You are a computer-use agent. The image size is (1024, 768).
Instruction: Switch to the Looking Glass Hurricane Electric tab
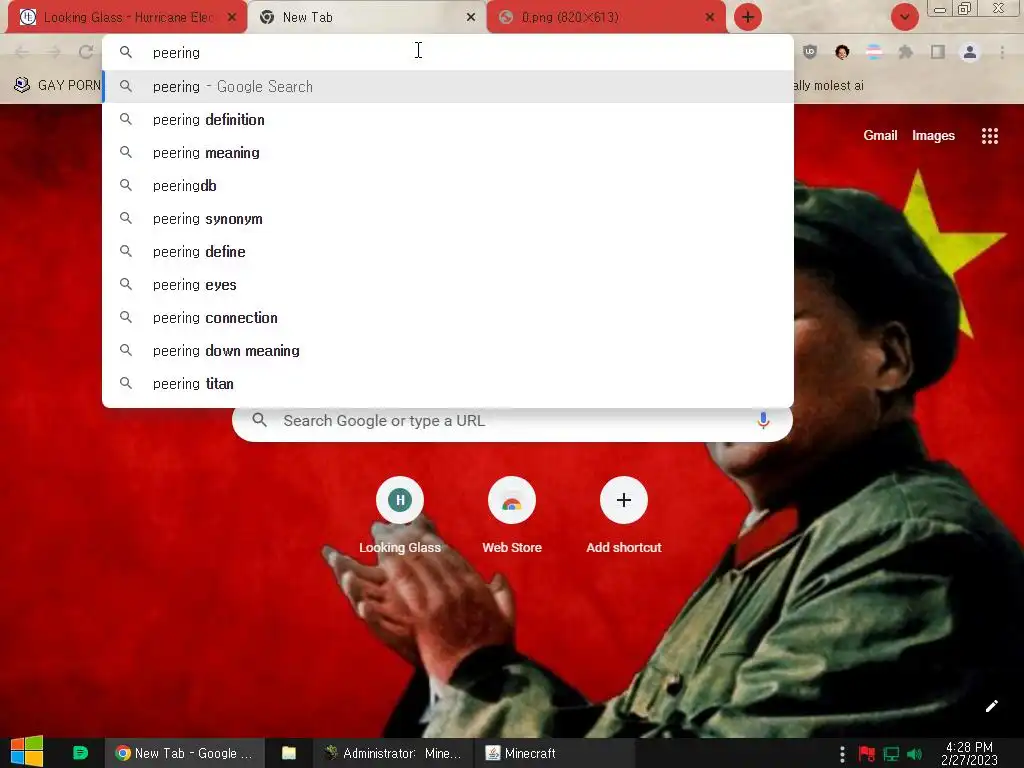tap(127, 18)
